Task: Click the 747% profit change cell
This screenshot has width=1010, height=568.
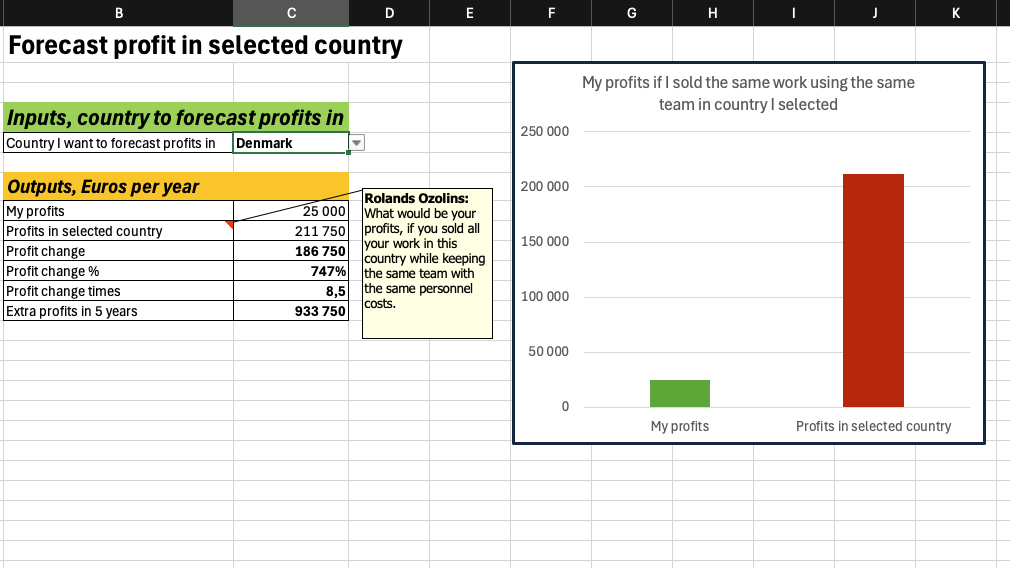Action: click(x=291, y=271)
